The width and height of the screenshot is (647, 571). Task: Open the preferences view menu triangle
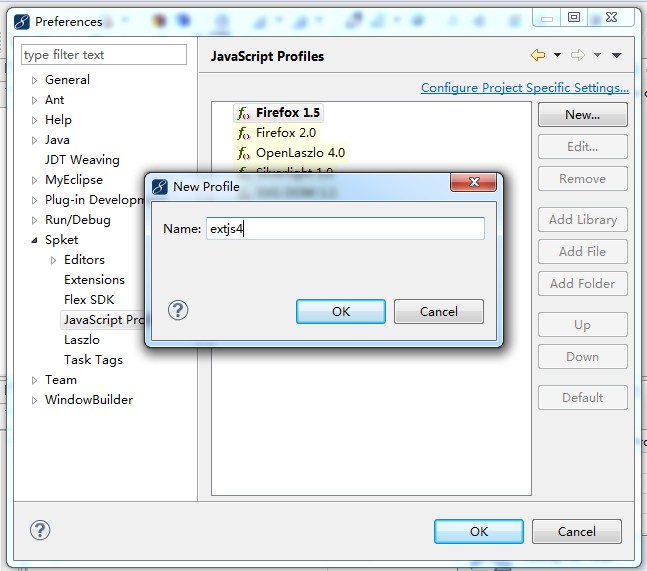pos(617,55)
